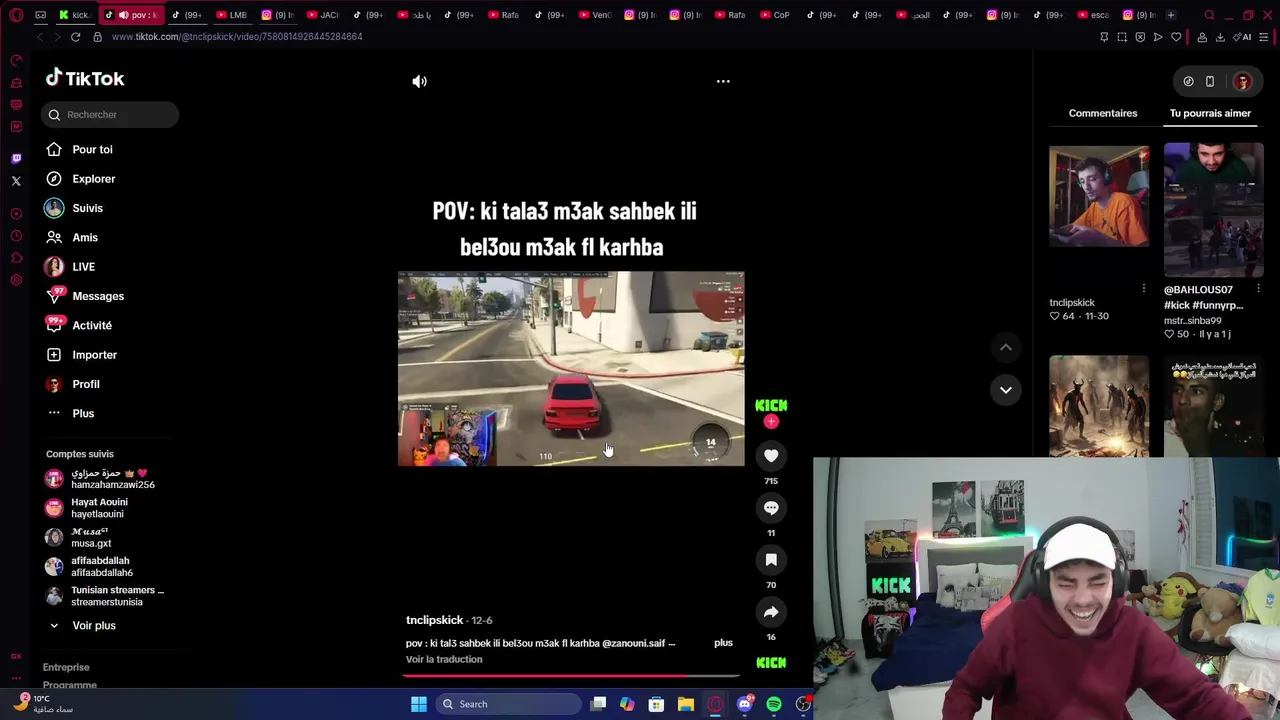Switch to the Commentaires tab

pos(1102,113)
